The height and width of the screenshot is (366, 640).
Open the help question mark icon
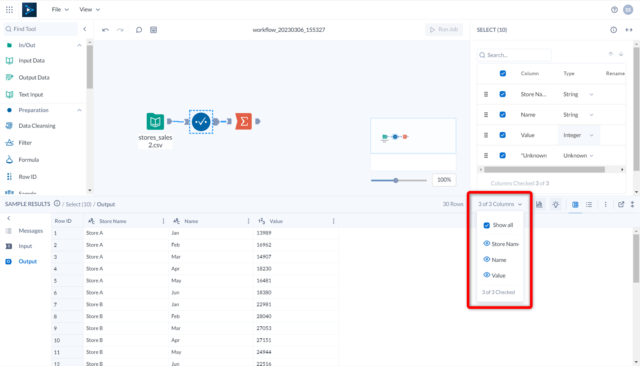pyautogui.click(x=614, y=10)
